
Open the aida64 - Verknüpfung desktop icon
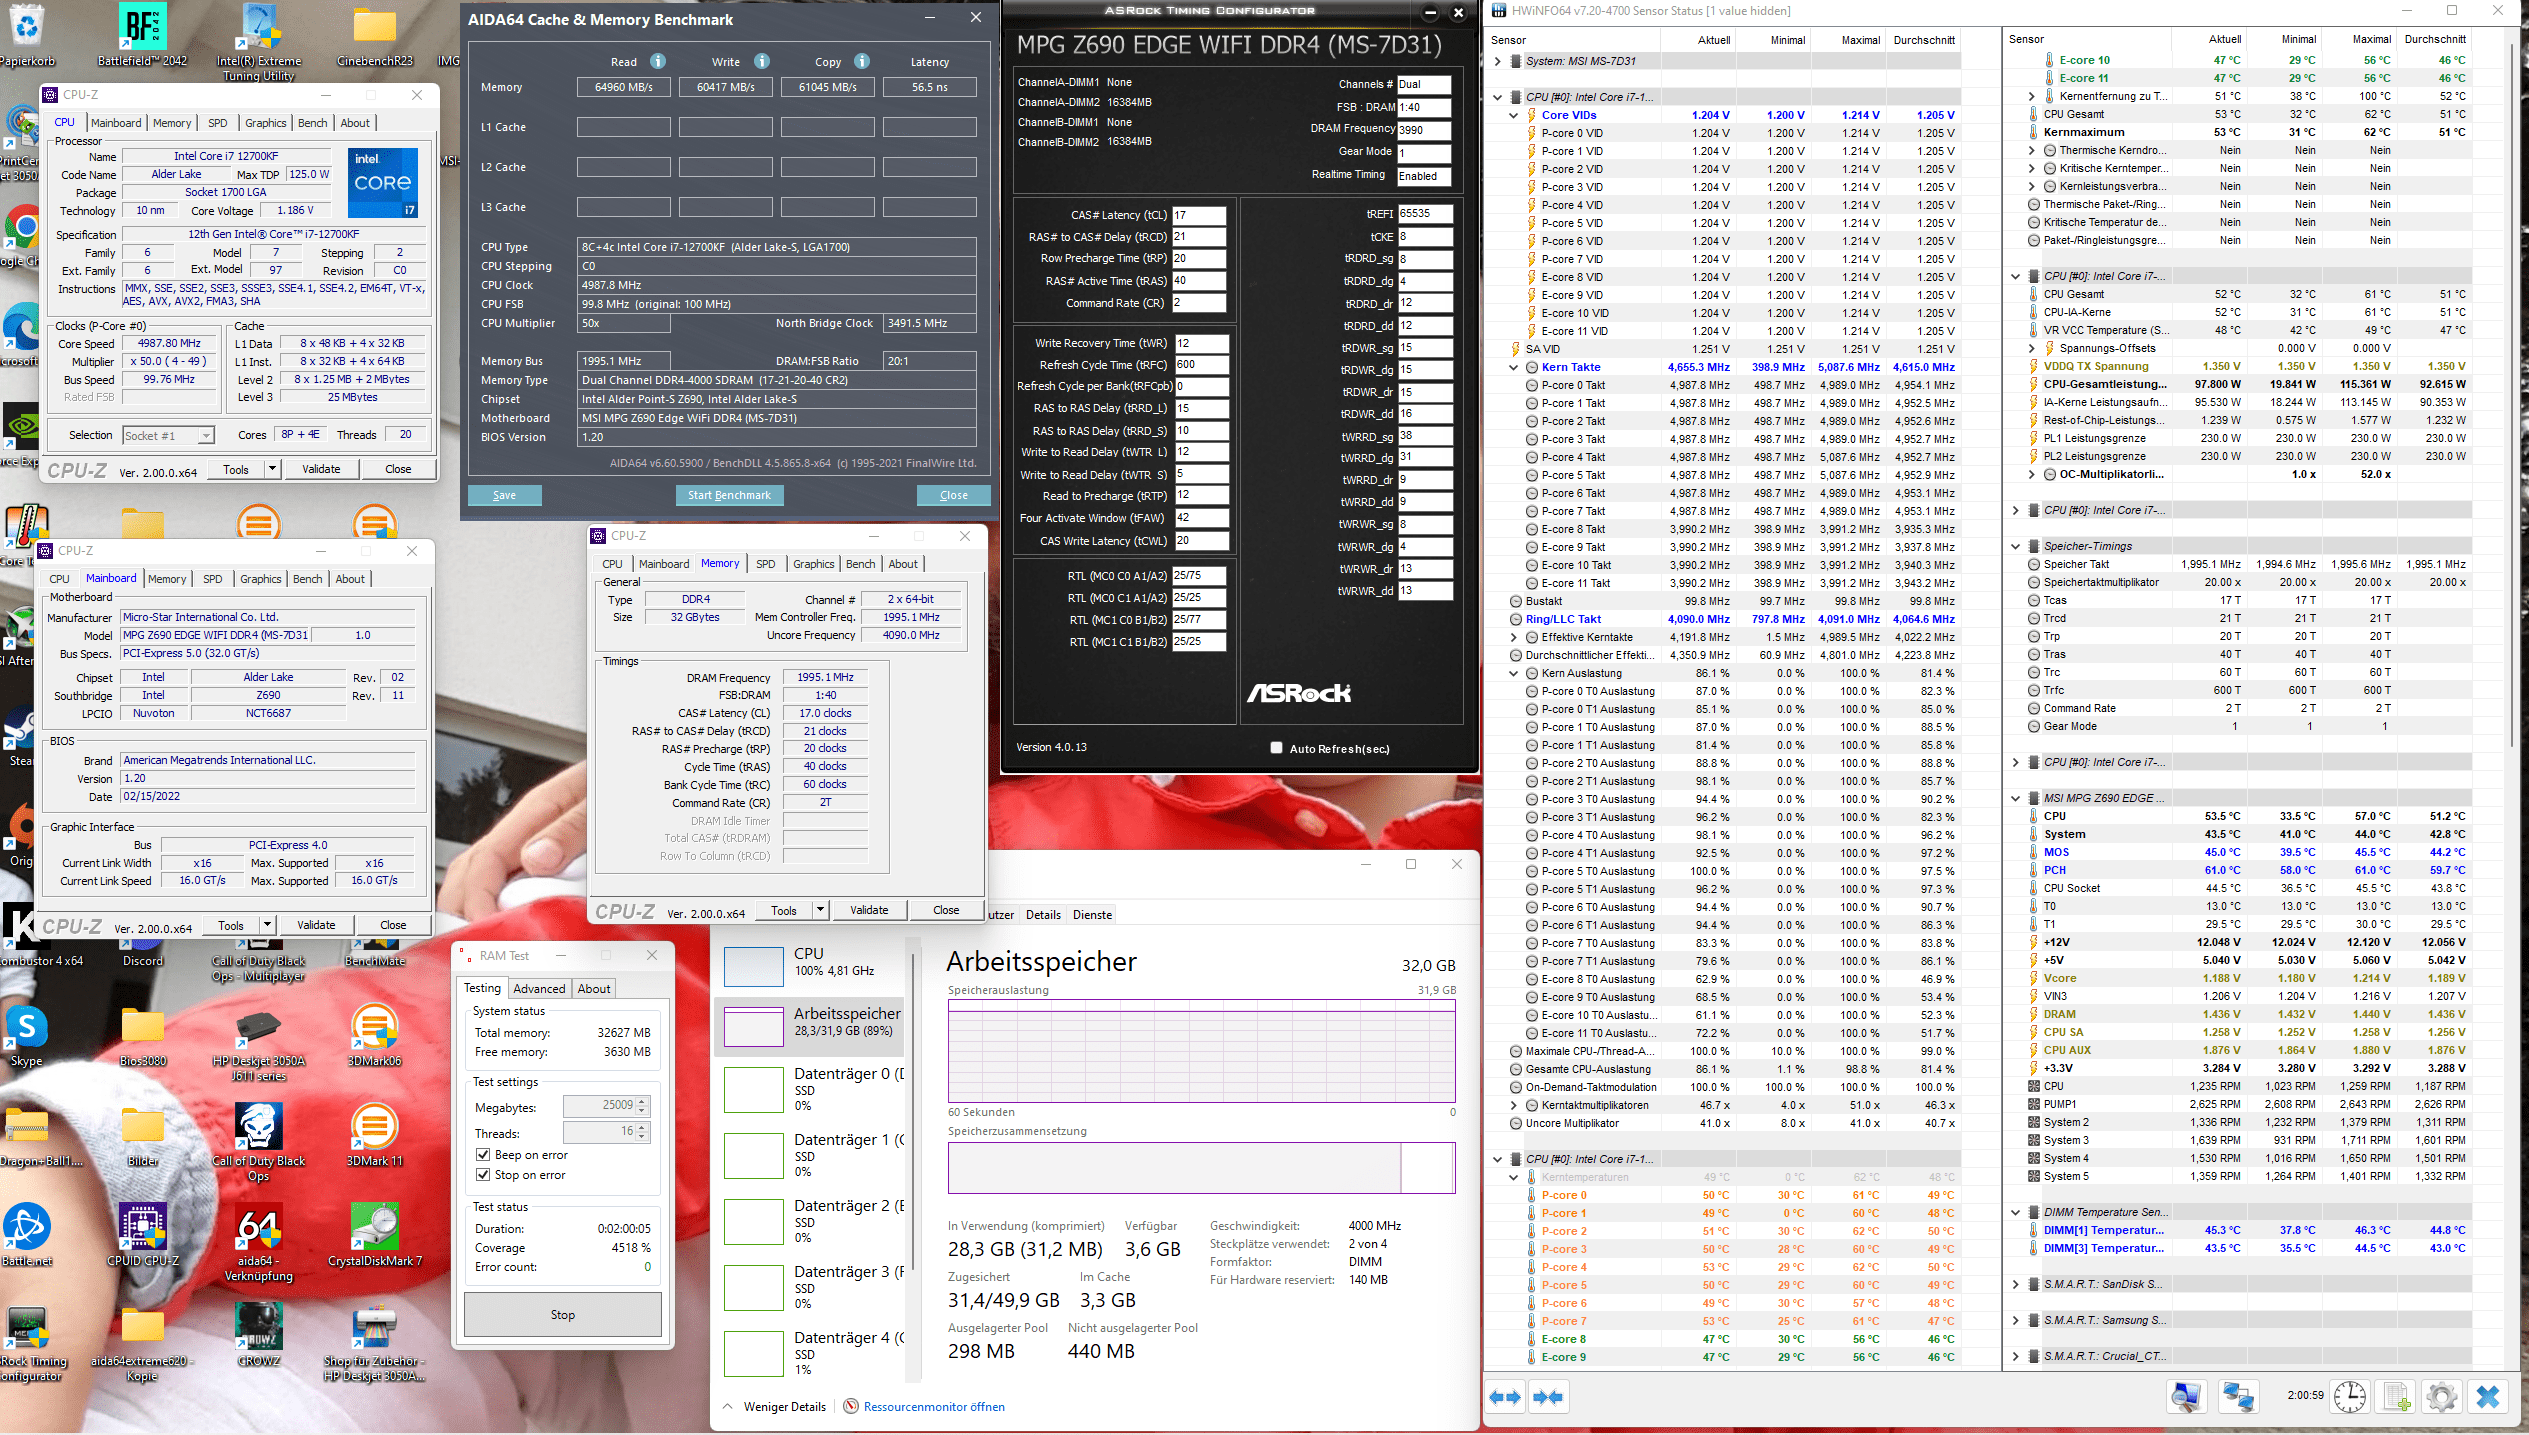click(259, 1243)
